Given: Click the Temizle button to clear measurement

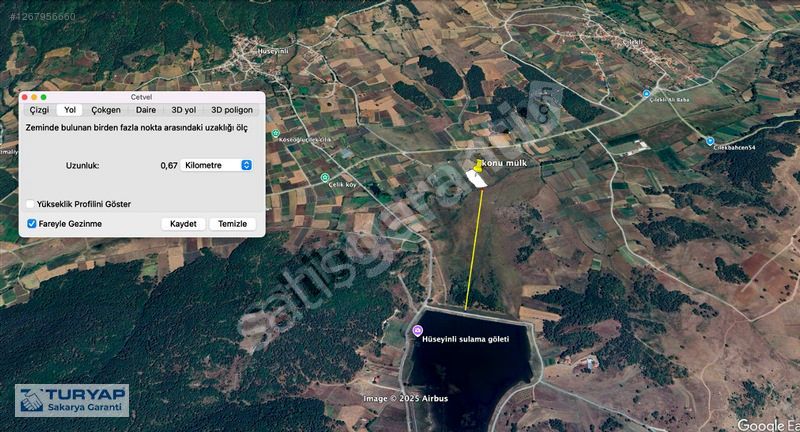Looking at the screenshot, I should click(x=233, y=224).
